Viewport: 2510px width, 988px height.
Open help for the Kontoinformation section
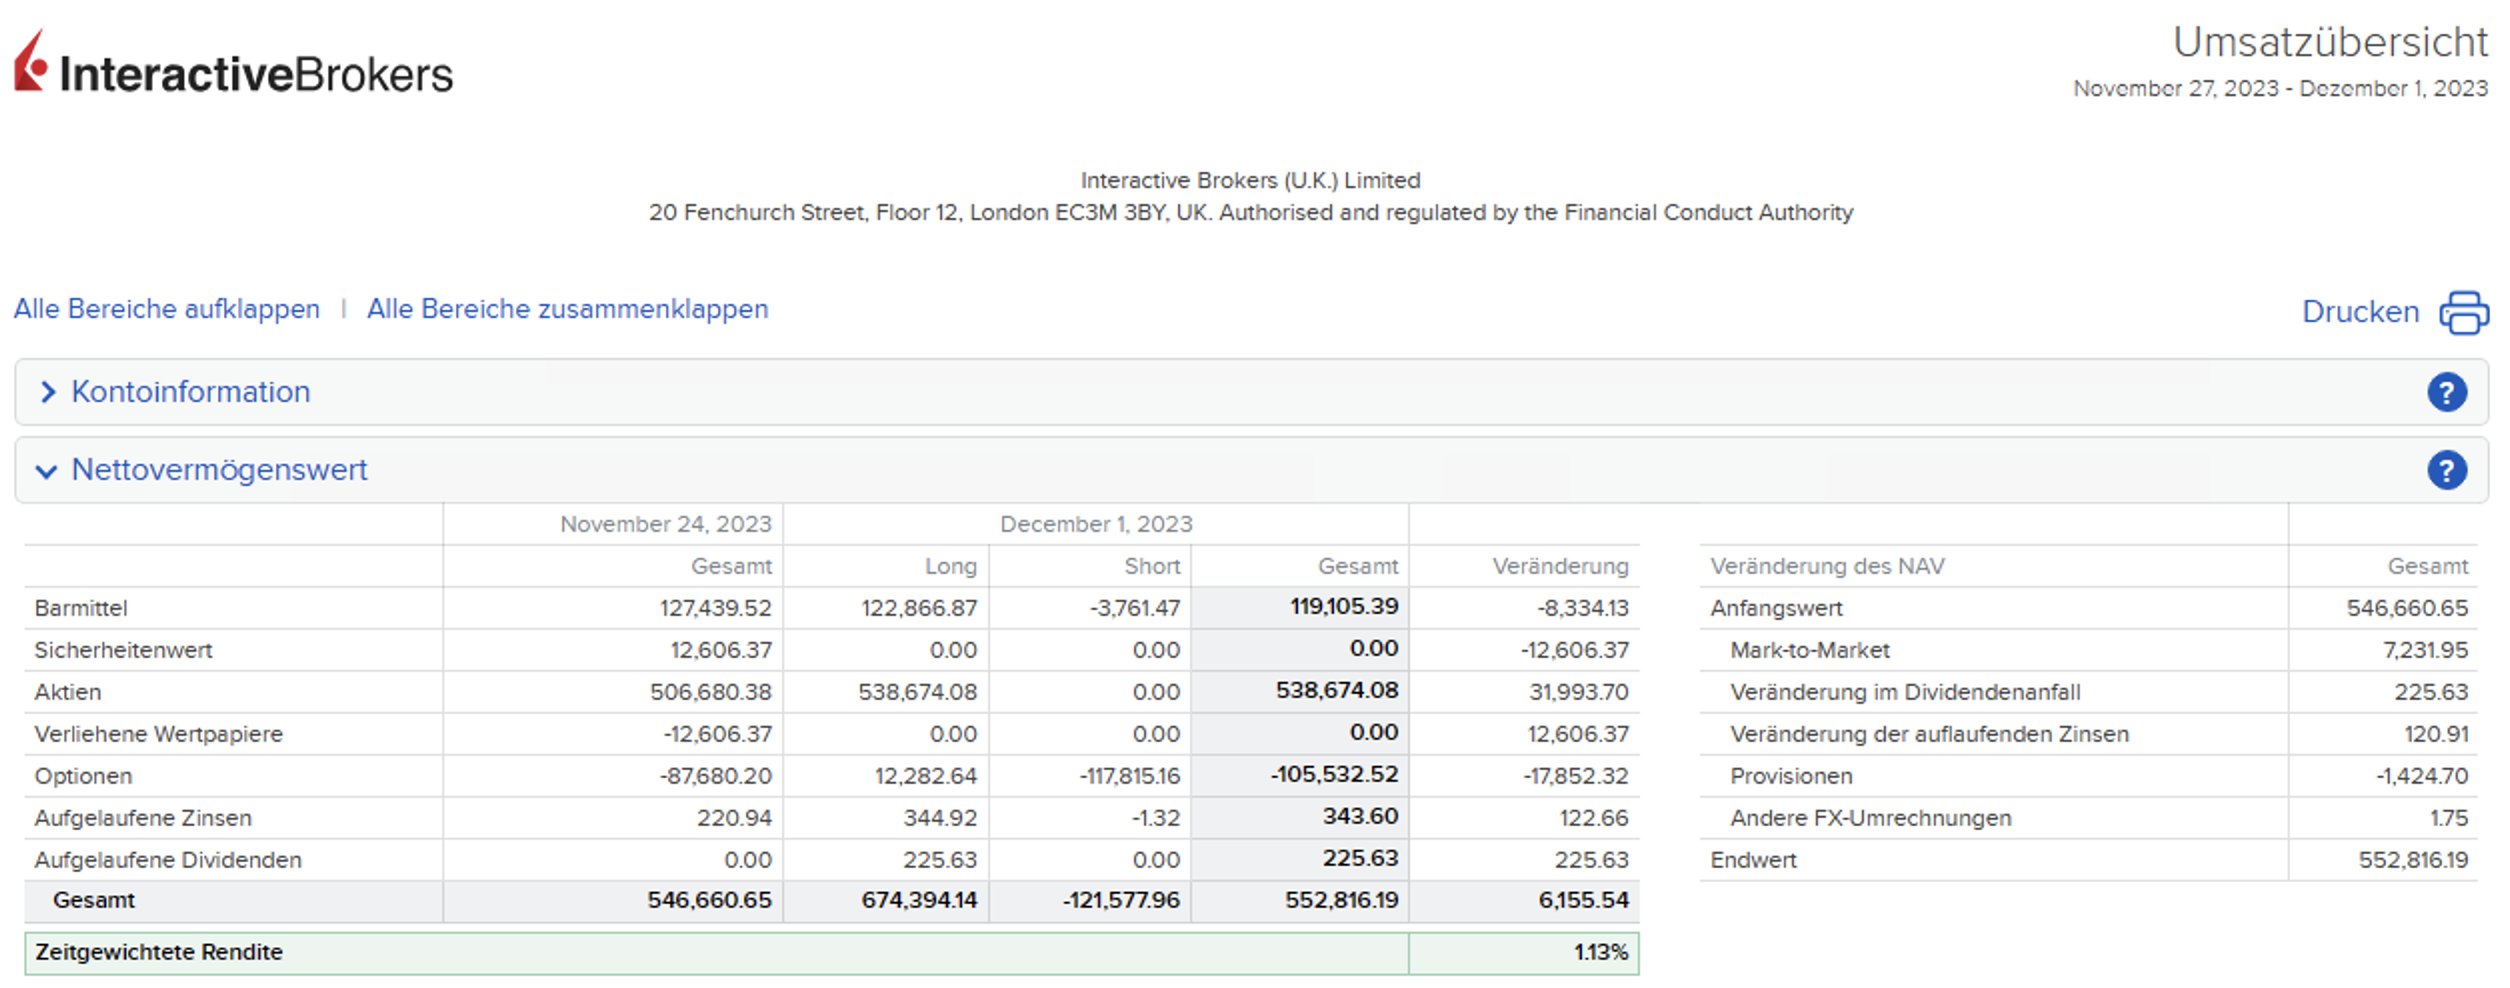click(x=2446, y=392)
